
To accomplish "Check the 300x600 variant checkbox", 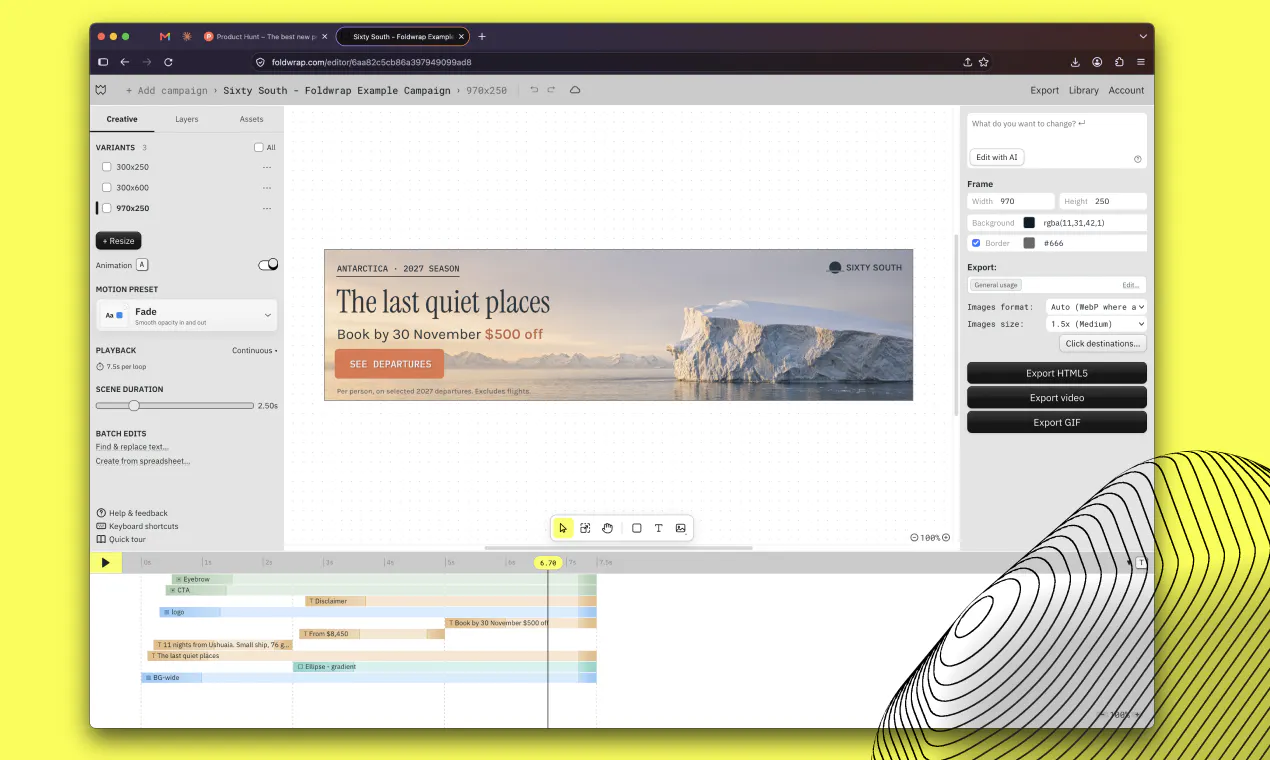I will tap(107, 187).
